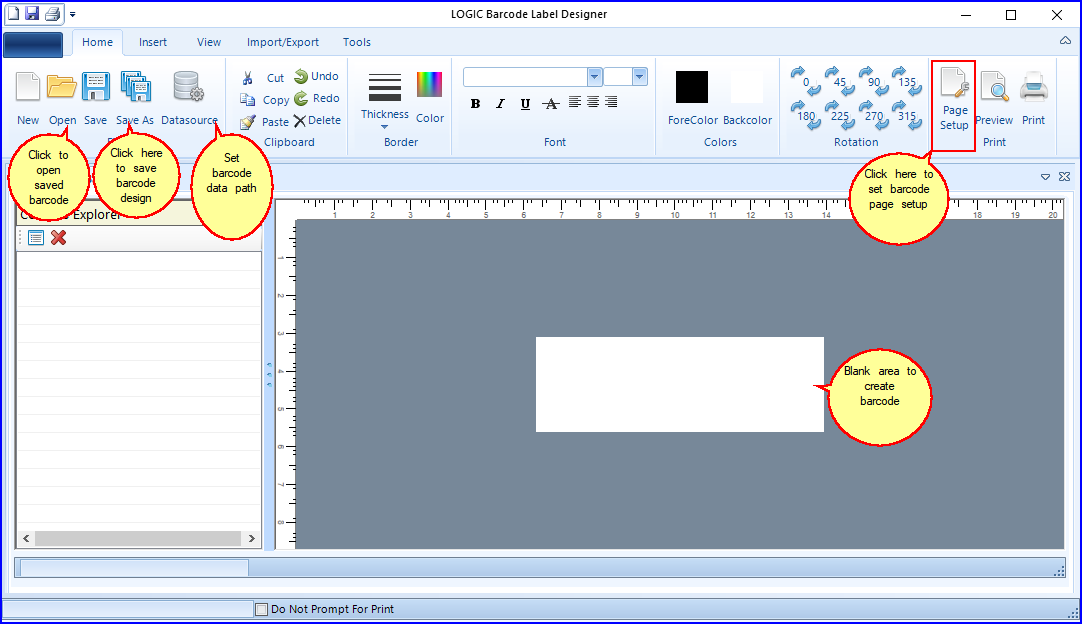Open the design panel dropdown arrow
This screenshot has height=624, width=1082.
coord(1045,177)
